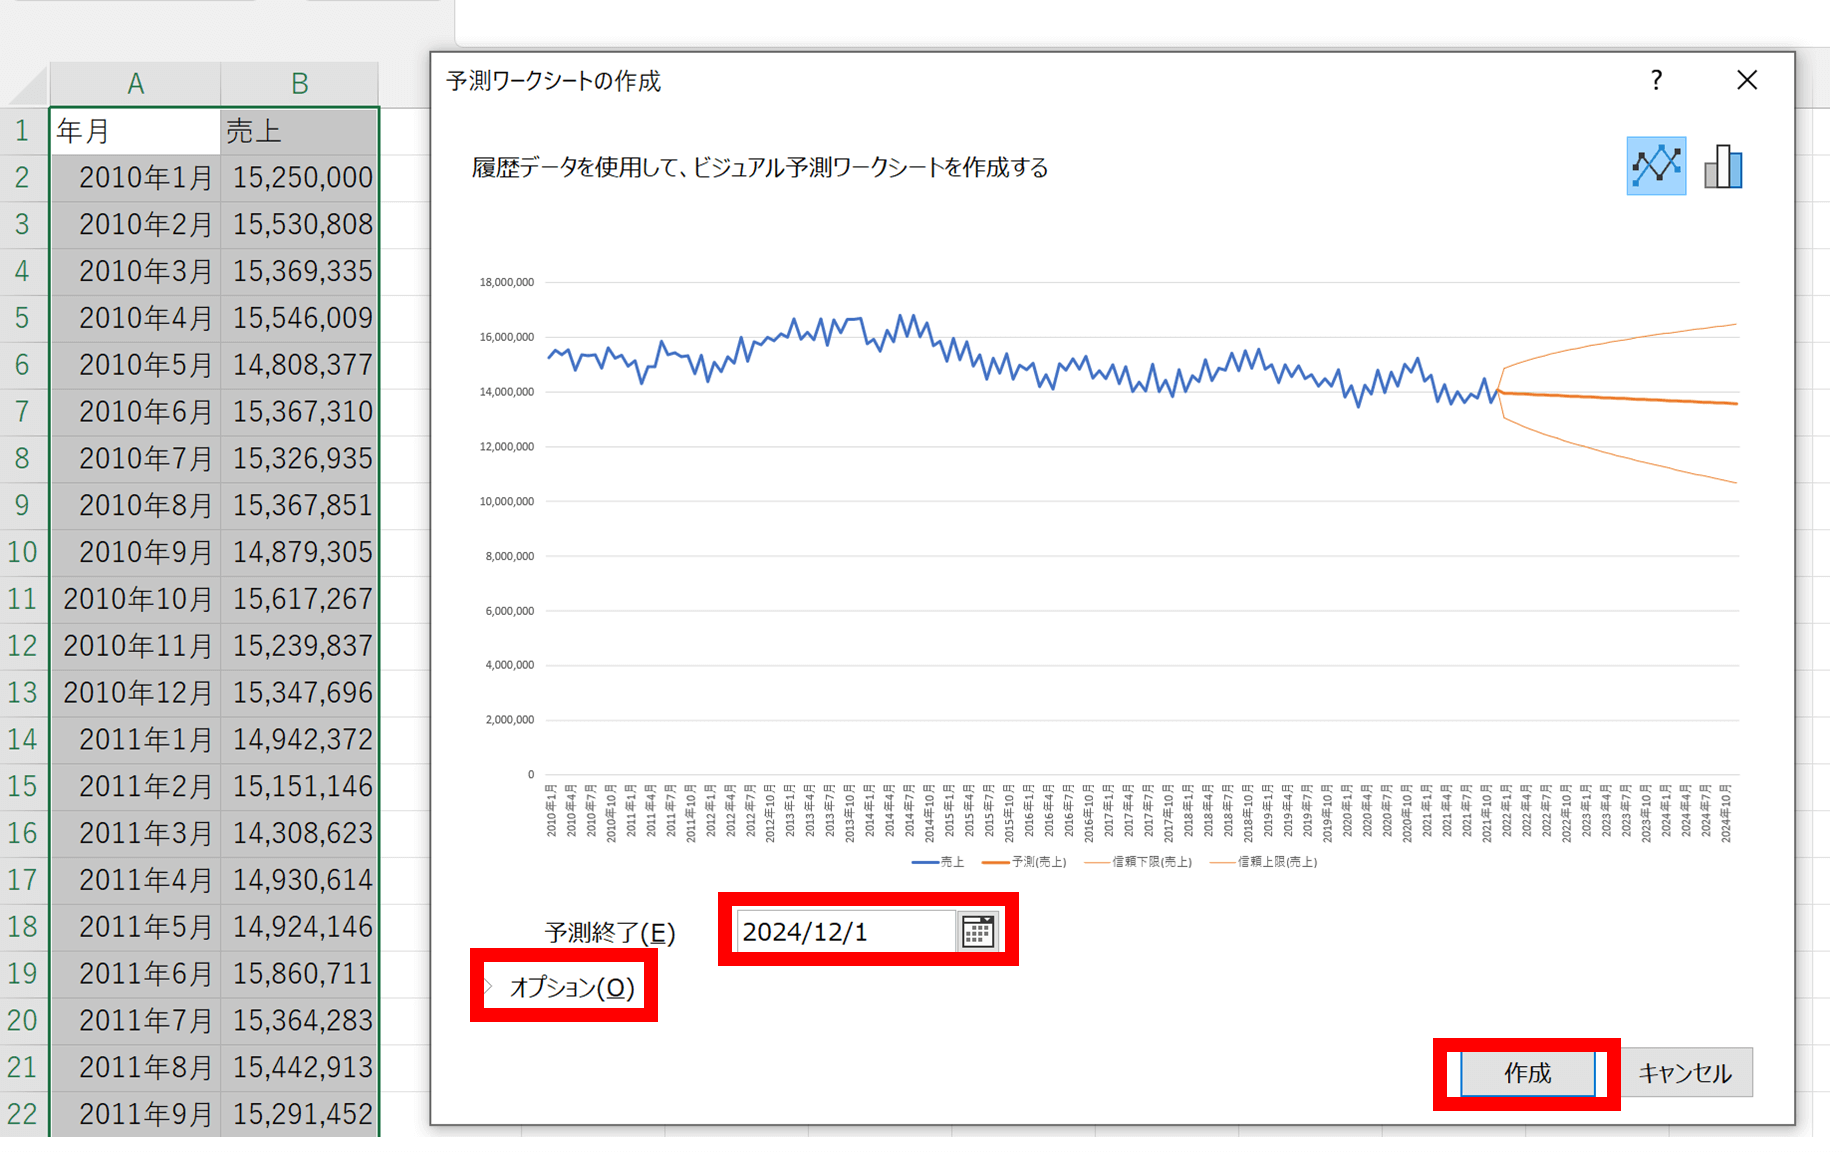1843x1152 pixels.
Task: Open the calendar date picker
Action: click(978, 930)
